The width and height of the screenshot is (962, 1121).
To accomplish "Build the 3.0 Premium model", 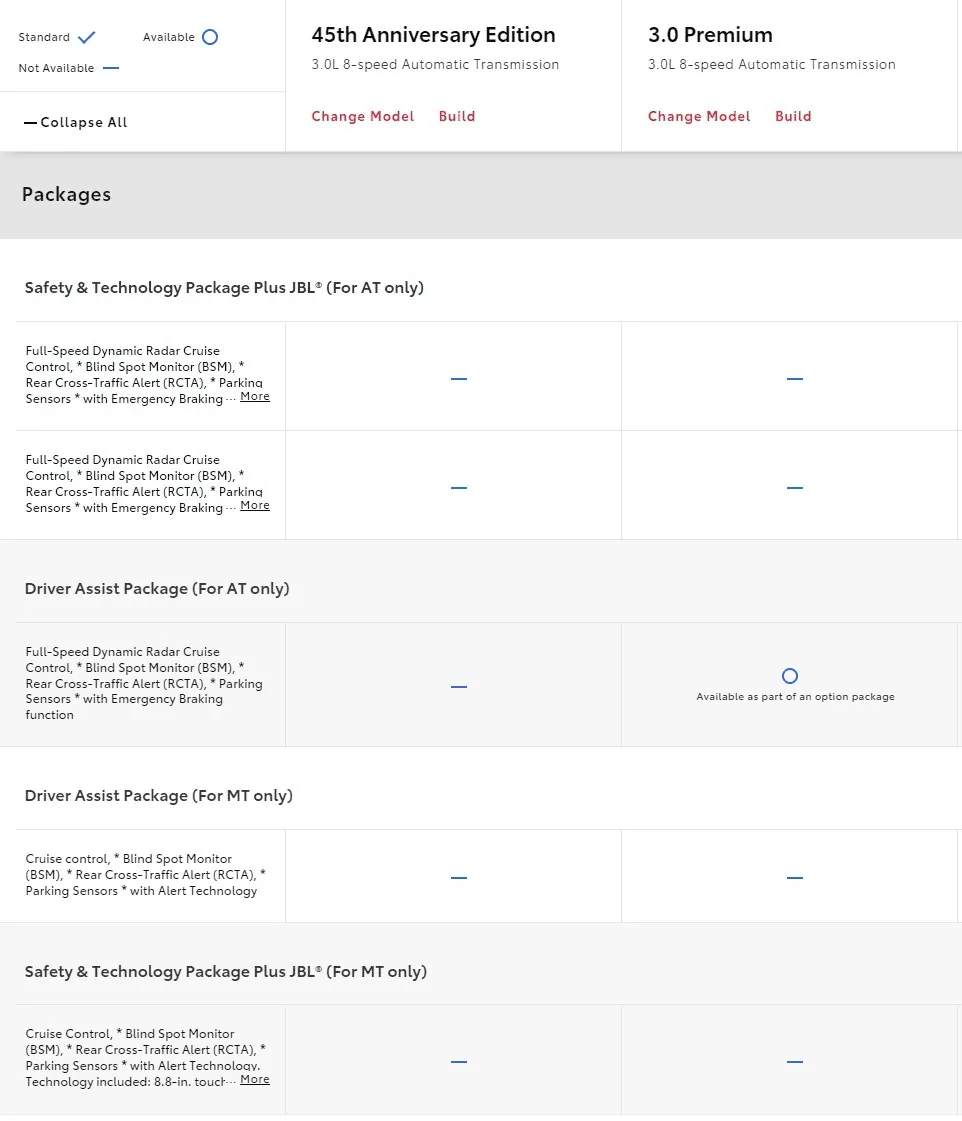I will point(793,116).
